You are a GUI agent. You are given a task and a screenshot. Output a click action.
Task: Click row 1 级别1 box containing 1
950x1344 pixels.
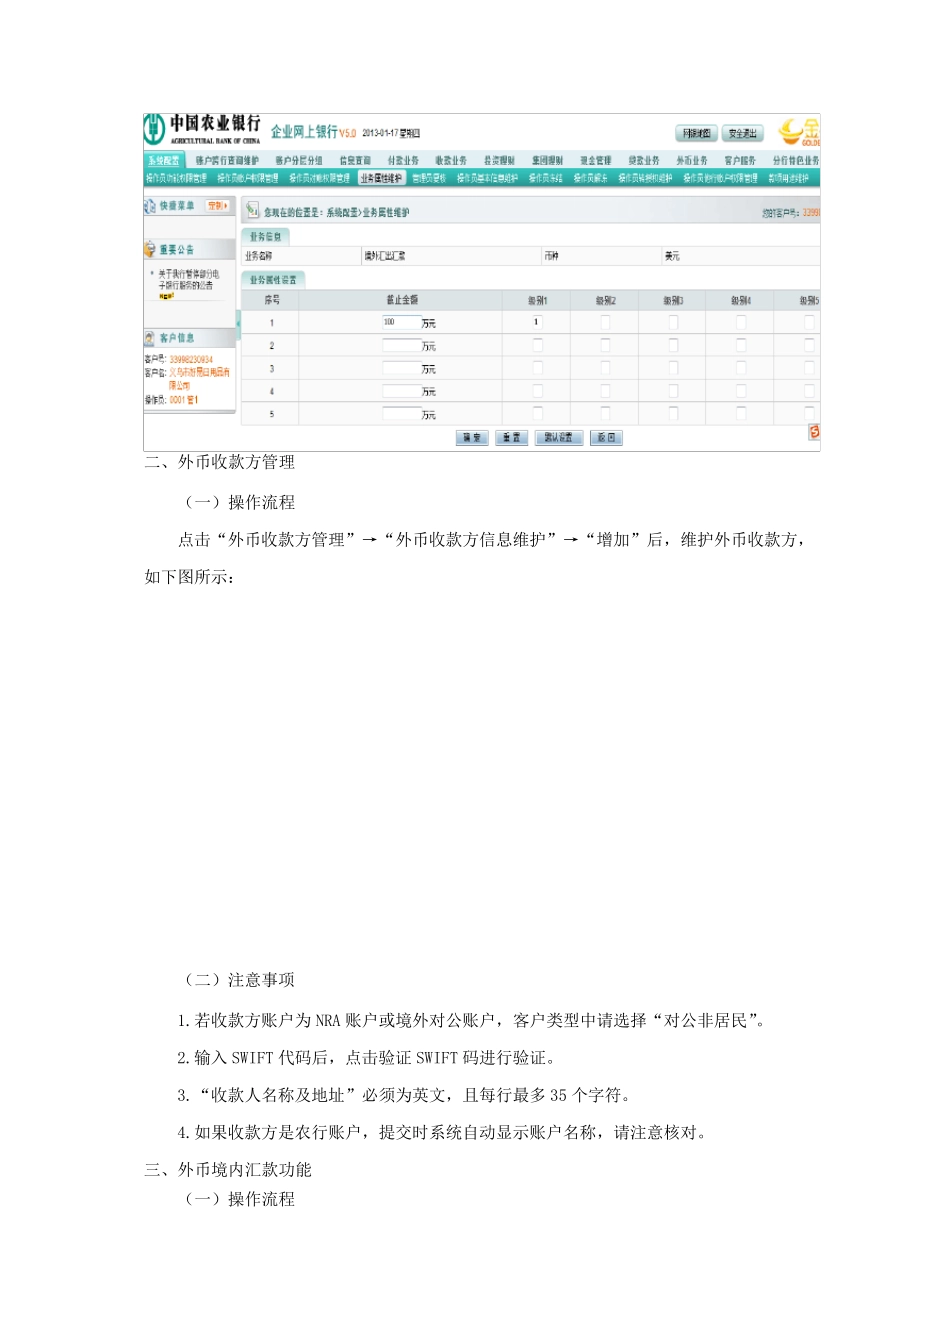click(x=537, y=322)
